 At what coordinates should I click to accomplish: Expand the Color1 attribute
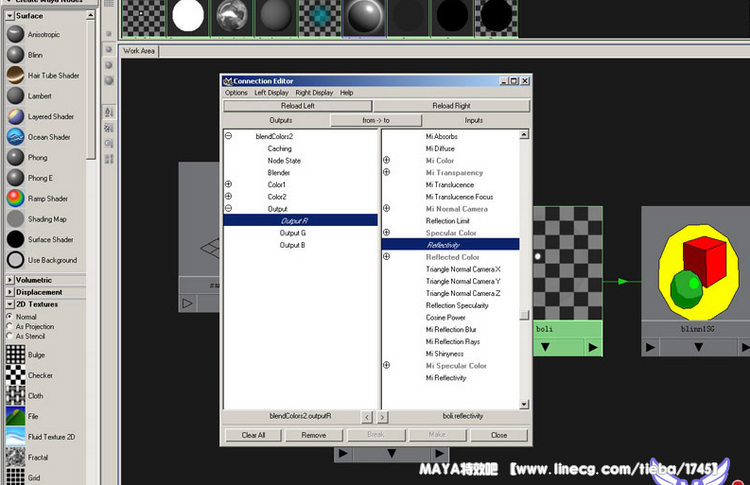[228, 185]
